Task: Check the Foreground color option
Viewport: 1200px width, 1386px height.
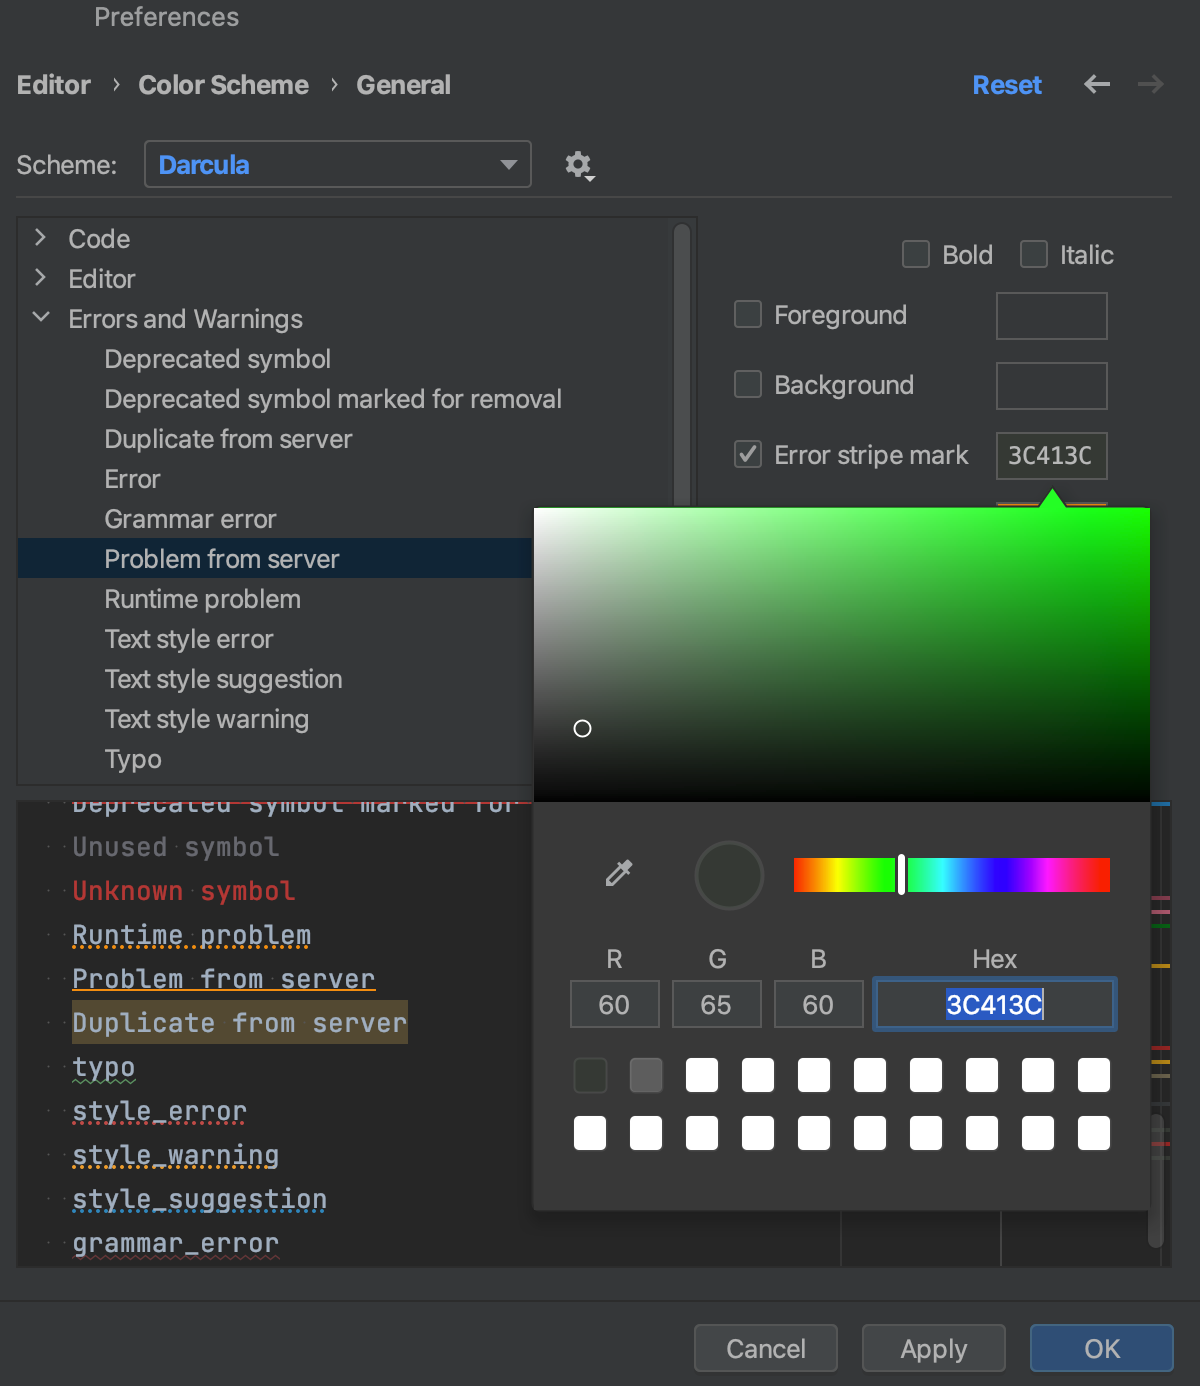Action: (x=747, y=314)
